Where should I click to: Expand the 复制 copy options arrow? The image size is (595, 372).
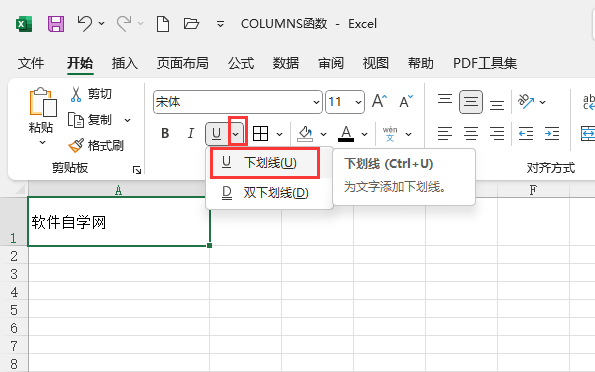point(128,120)
